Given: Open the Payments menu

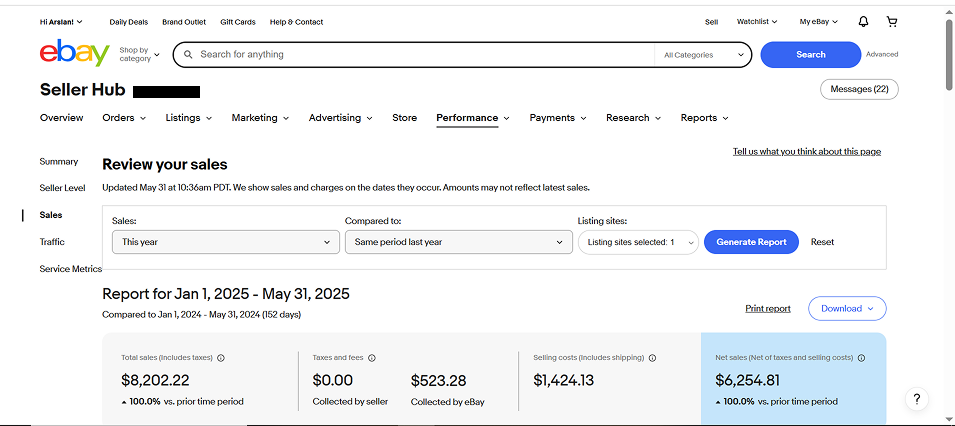Looking at the screenshot, I should pyautogui.click(x=558, y=118).
